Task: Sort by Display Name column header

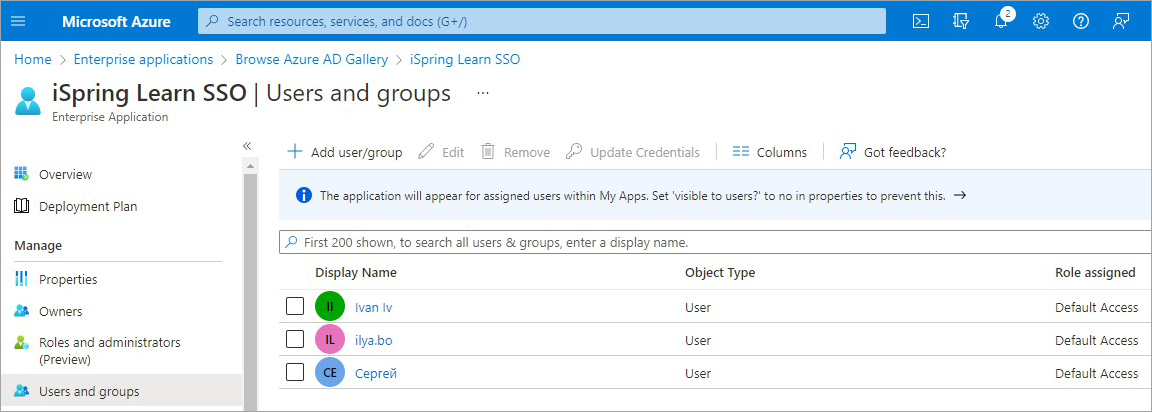Action: click(x=356, y=272)
